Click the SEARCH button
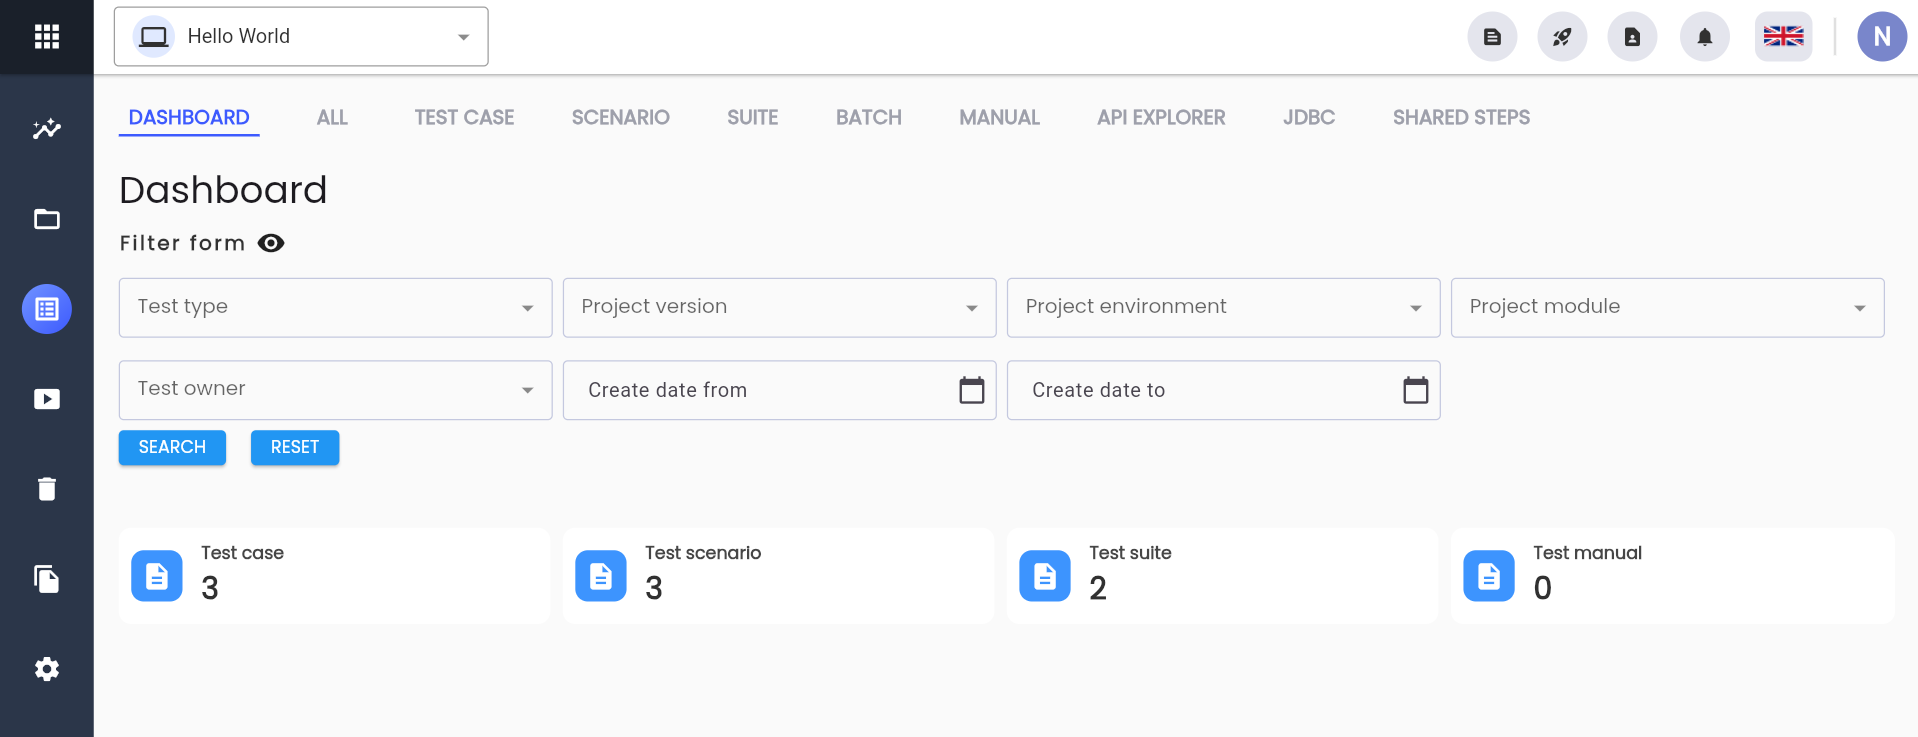The width and height of the screenshot is (1918, 737). pos(172,448)
